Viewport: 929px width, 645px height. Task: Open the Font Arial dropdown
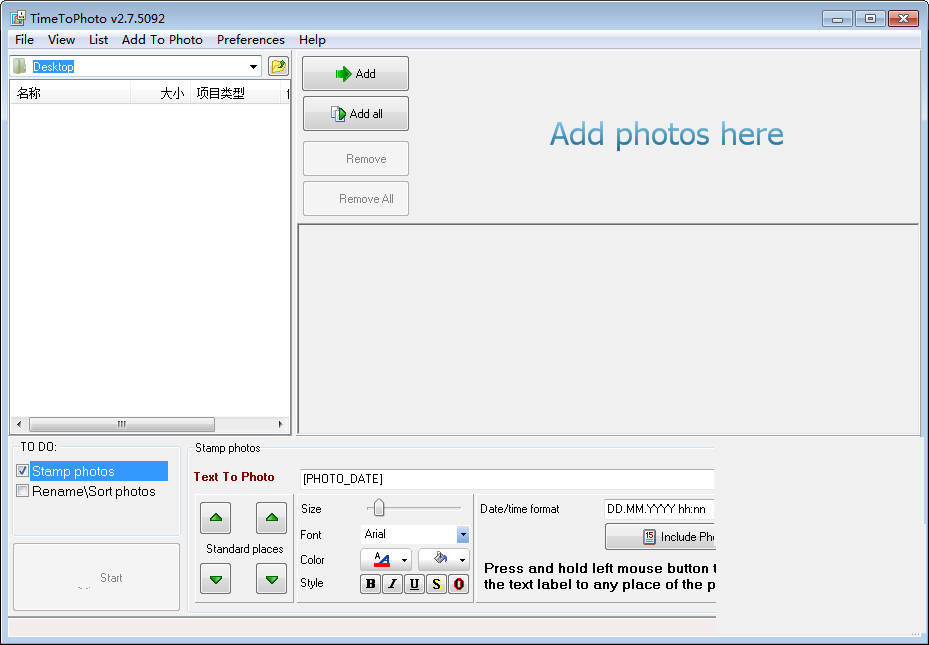pos(463,534)
